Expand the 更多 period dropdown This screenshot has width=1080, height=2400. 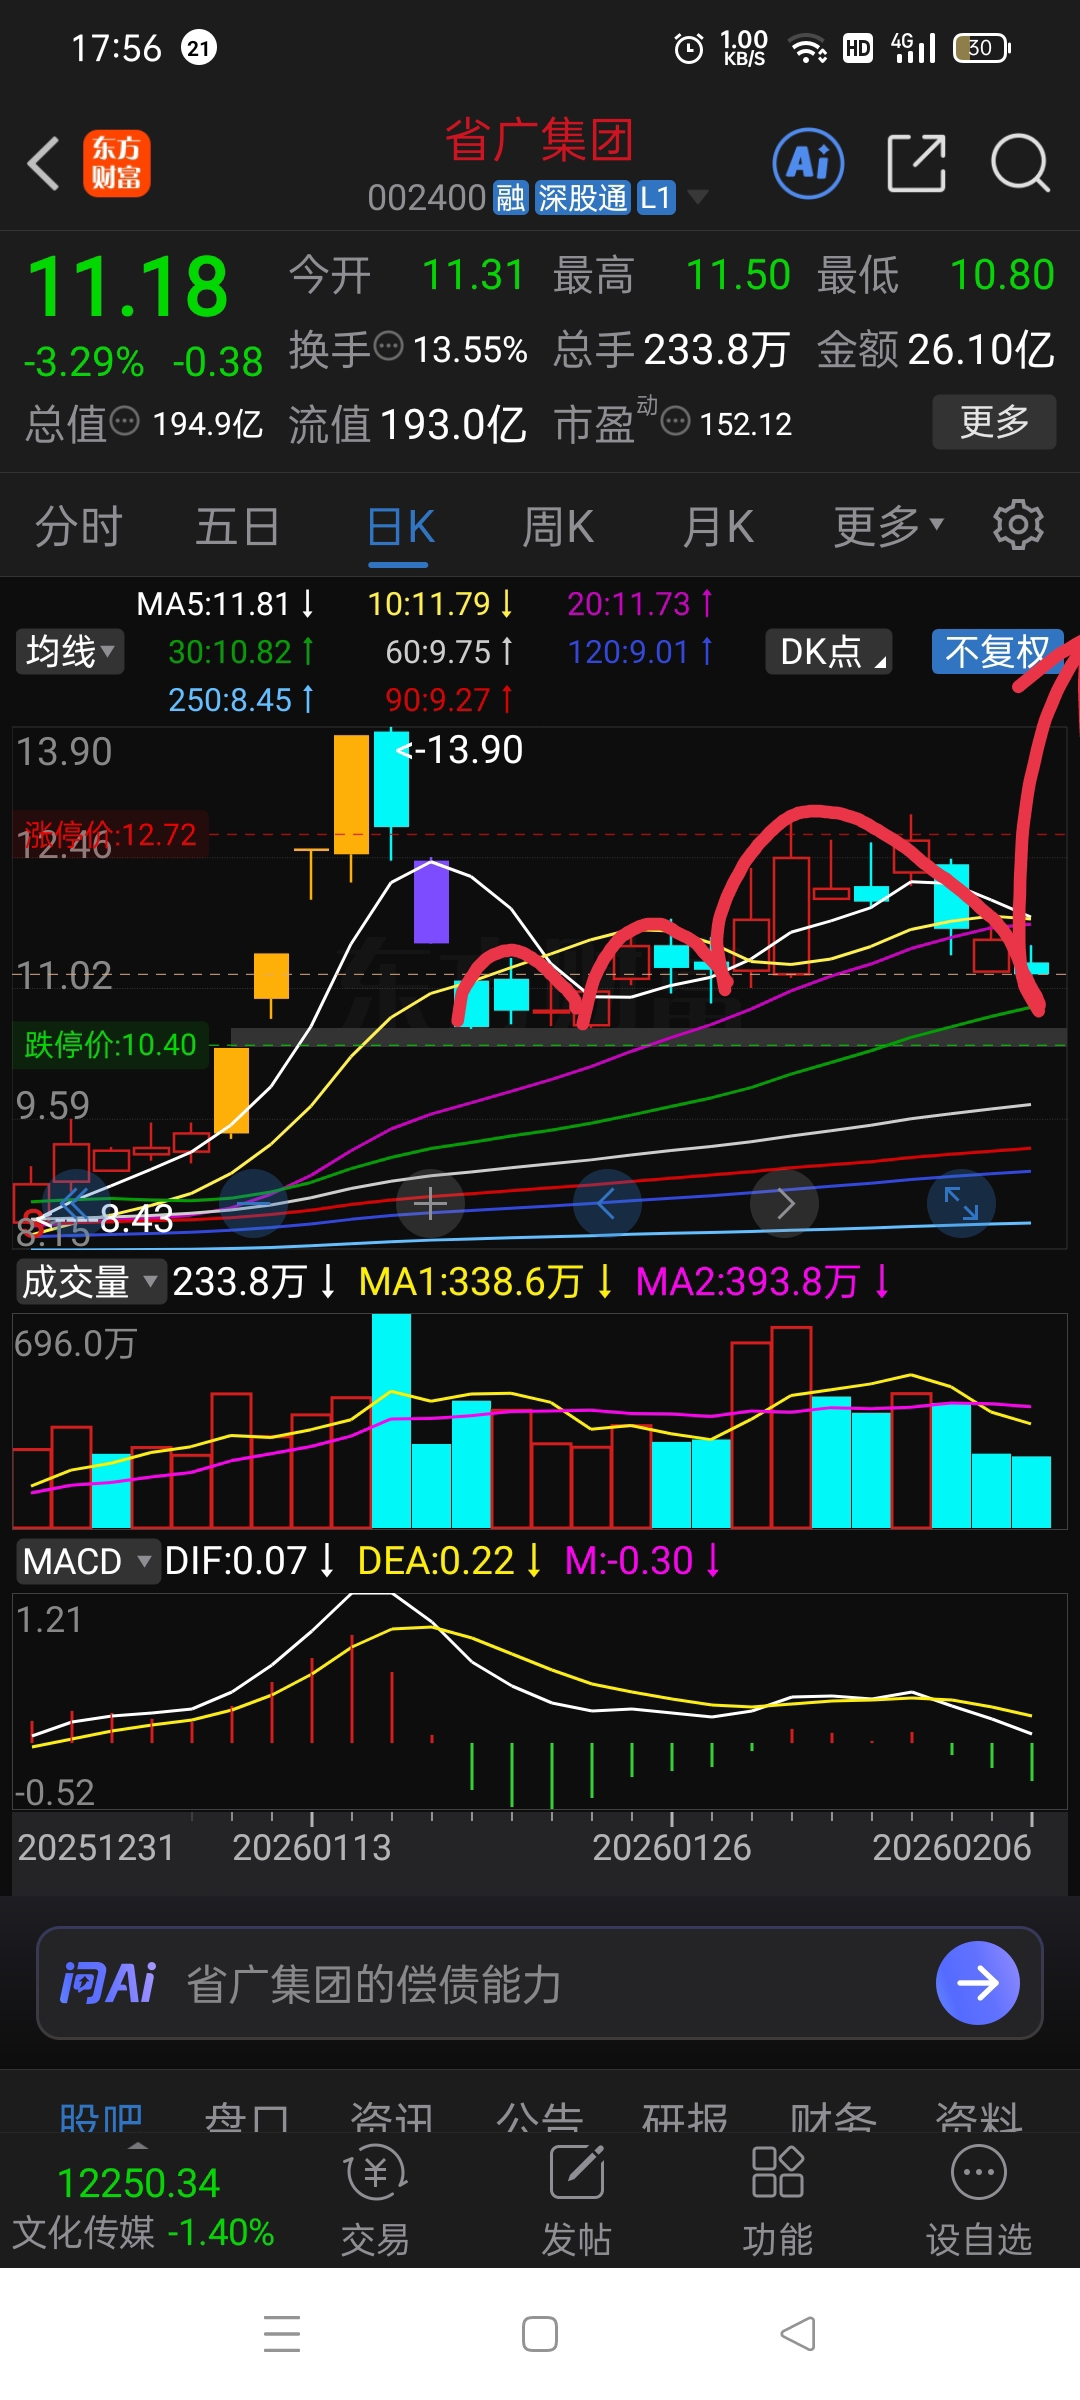[888, 527]
